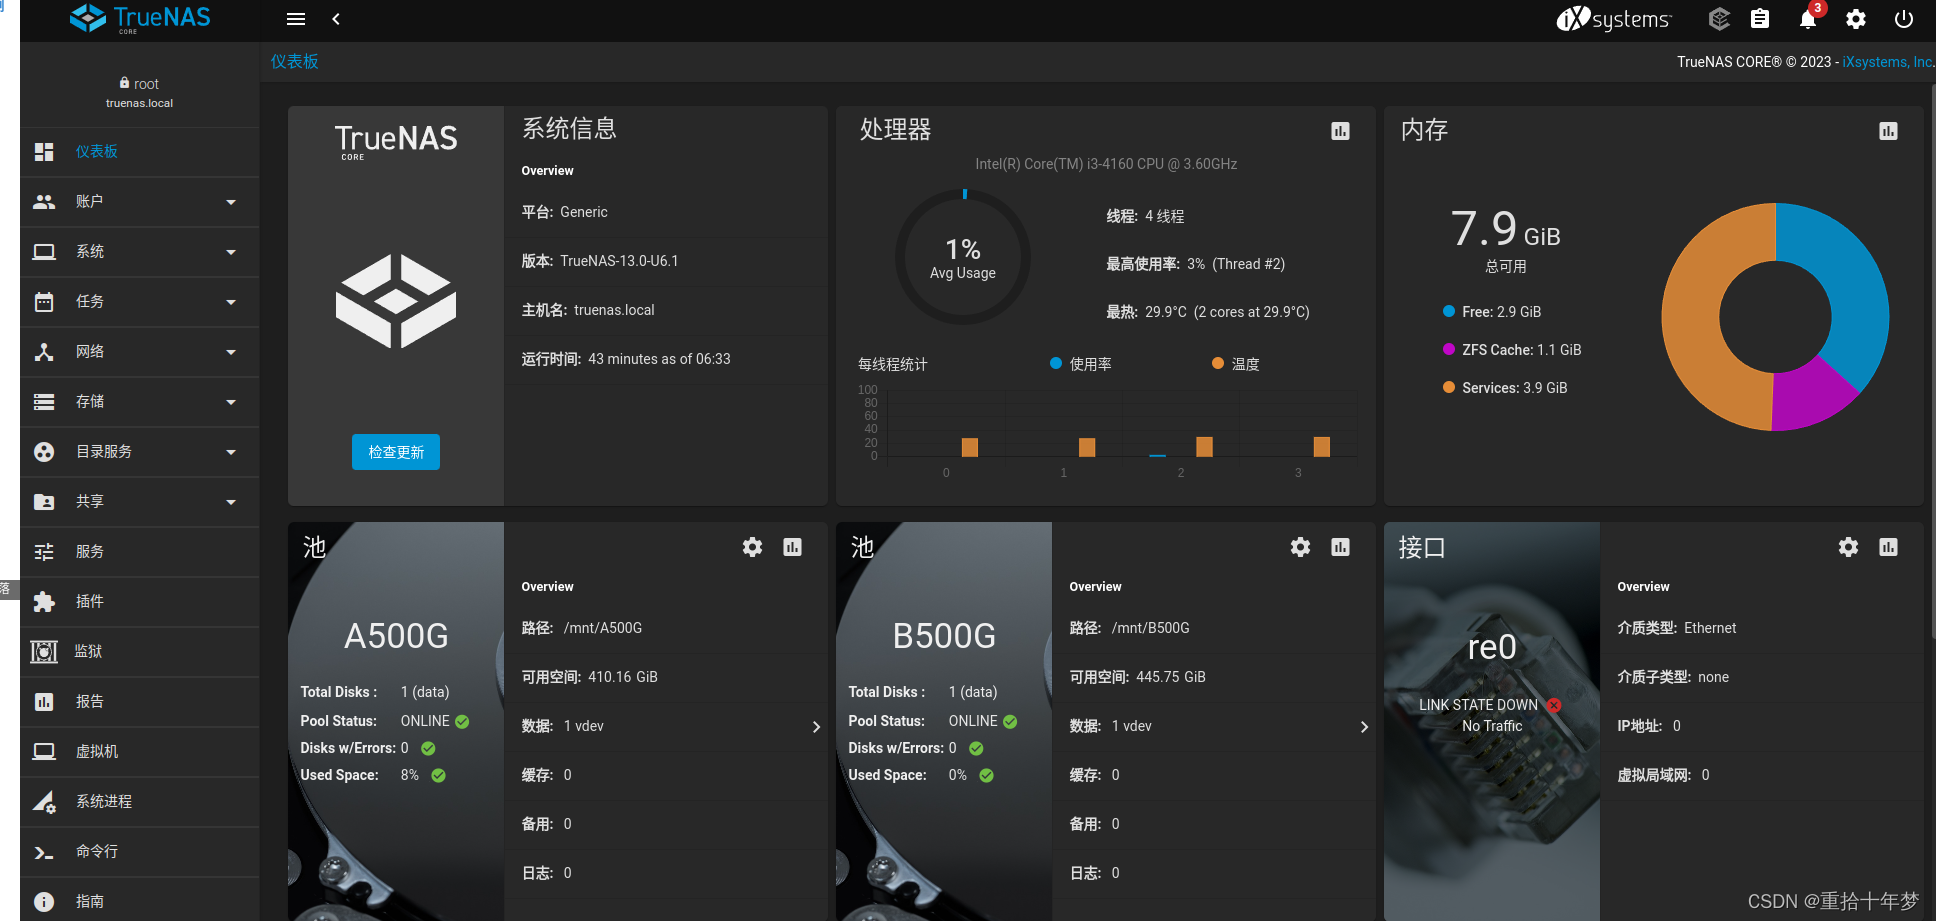Open the re0 interface settings gear

1848,547
